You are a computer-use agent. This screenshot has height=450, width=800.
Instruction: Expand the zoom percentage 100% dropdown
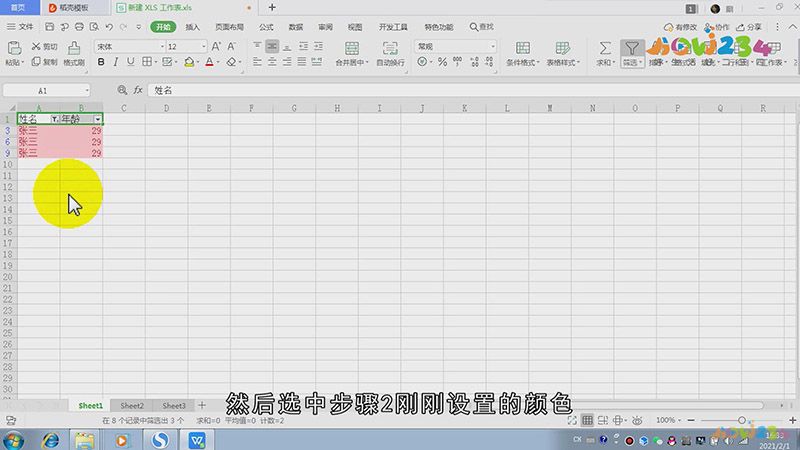[680, 420]
